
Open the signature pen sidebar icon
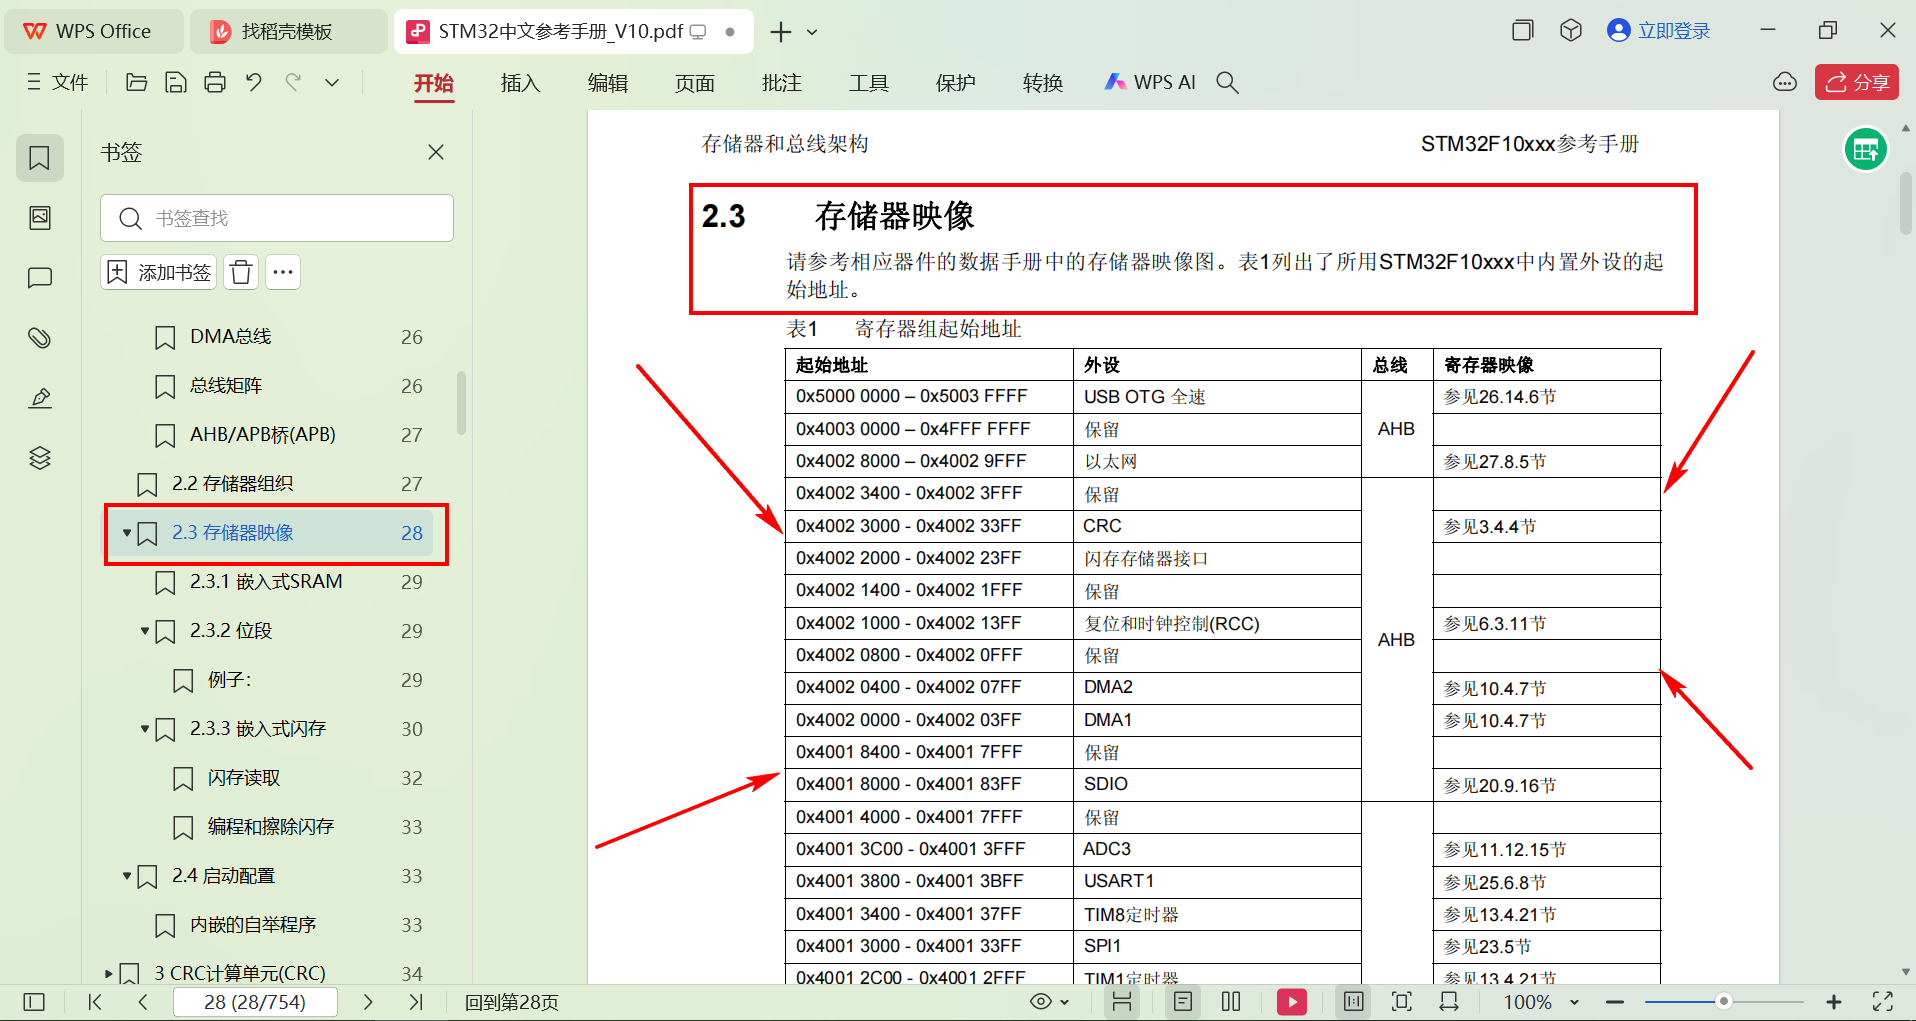click(40, 398)
